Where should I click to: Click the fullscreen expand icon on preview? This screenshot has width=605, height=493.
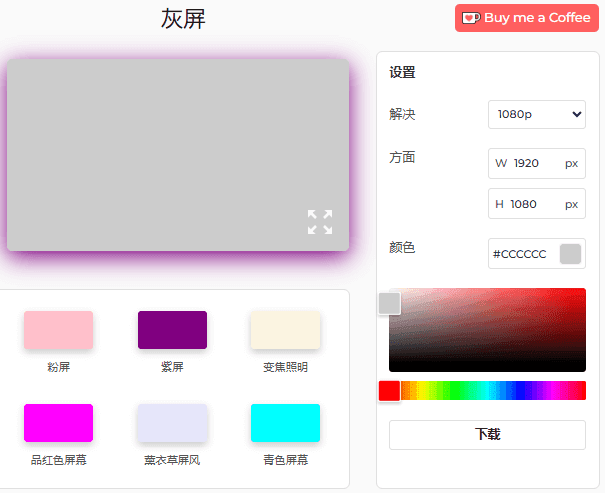(319, 222)
